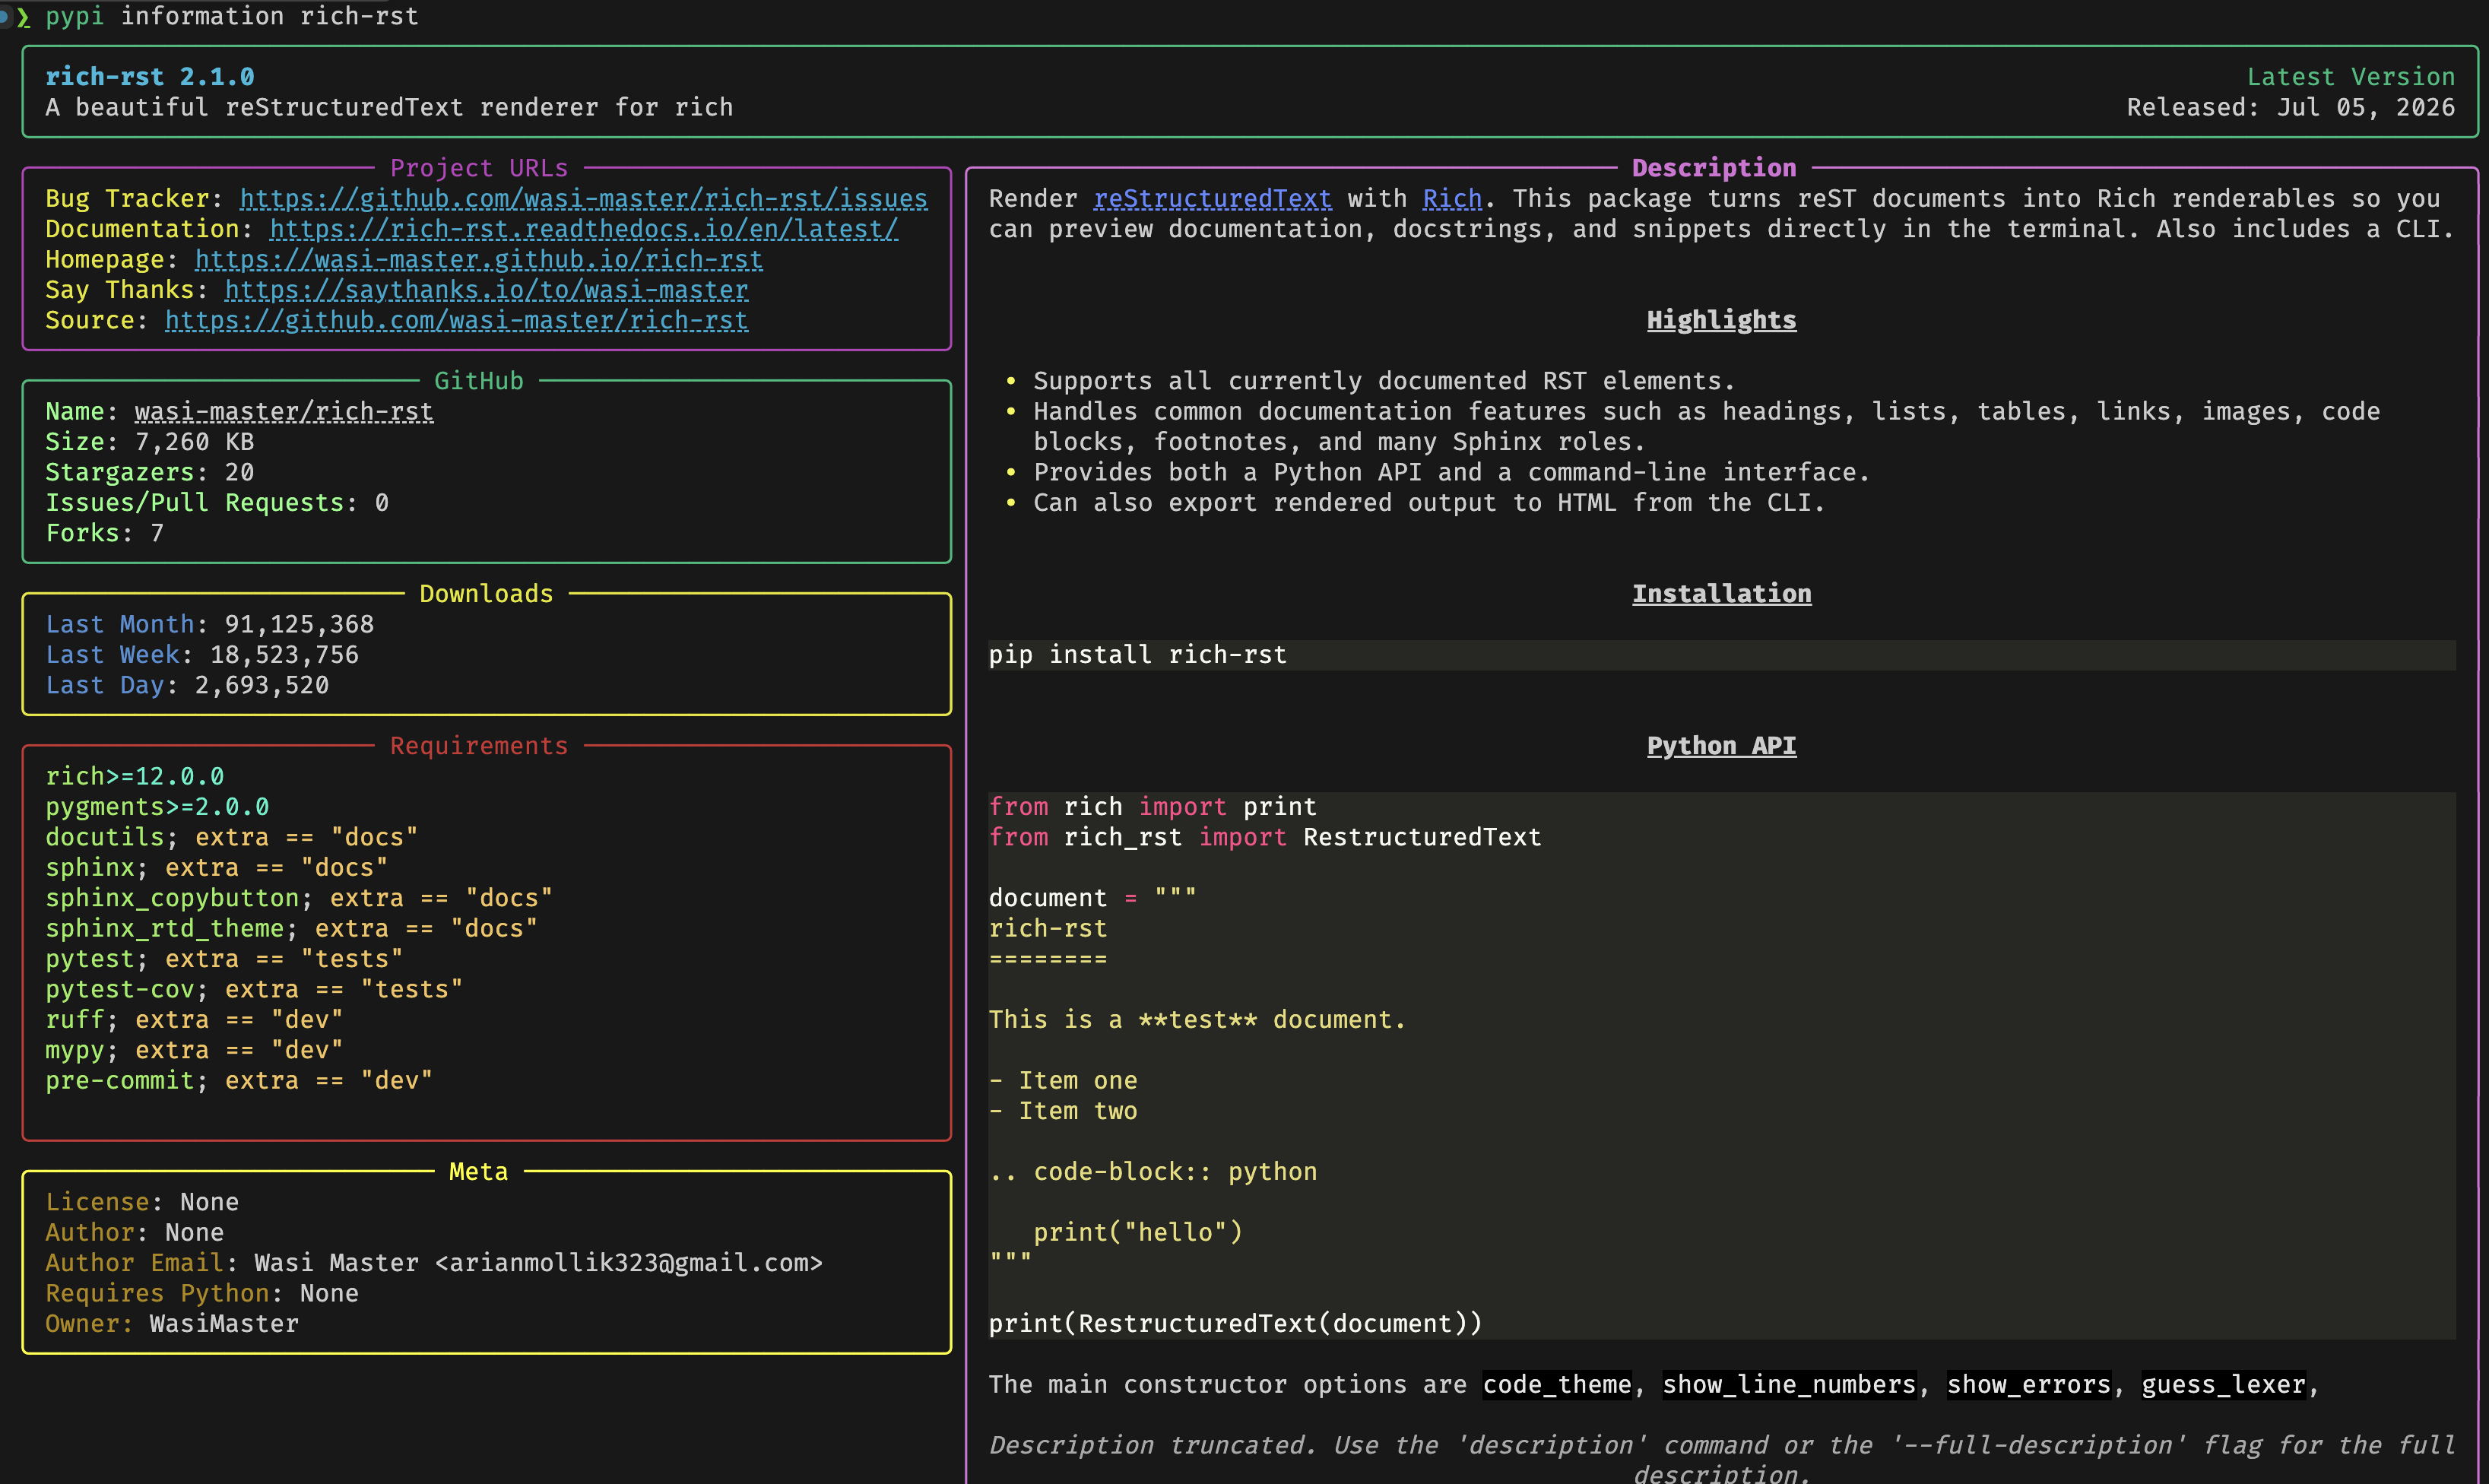Click the 'Stargazers: 20' row

click(150, 472)
